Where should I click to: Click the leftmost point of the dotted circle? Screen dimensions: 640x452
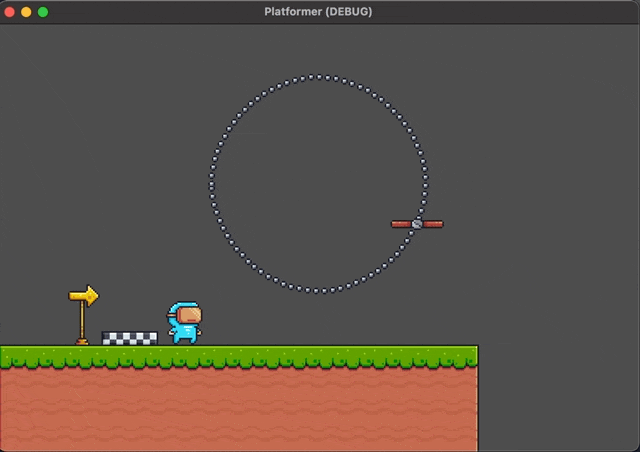[211, 184]
